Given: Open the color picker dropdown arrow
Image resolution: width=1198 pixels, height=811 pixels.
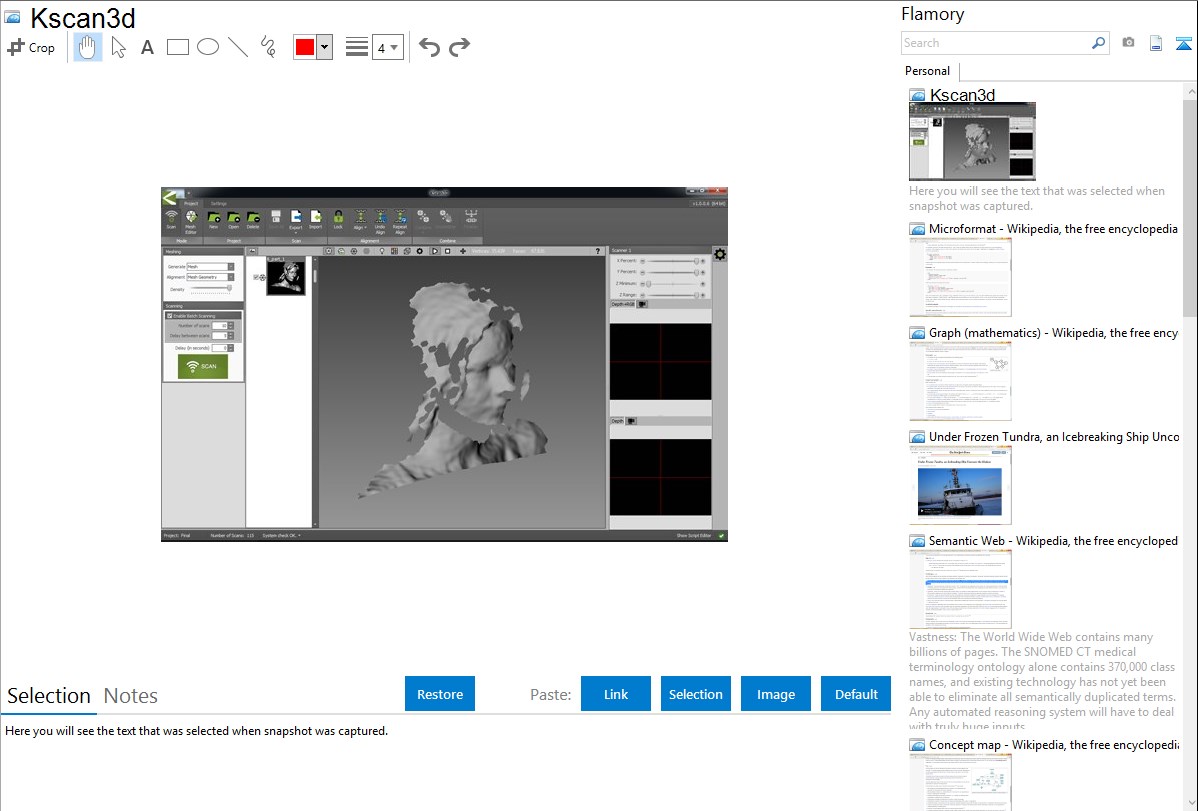Looking at the screenshot, I should [x=325, y=47].
